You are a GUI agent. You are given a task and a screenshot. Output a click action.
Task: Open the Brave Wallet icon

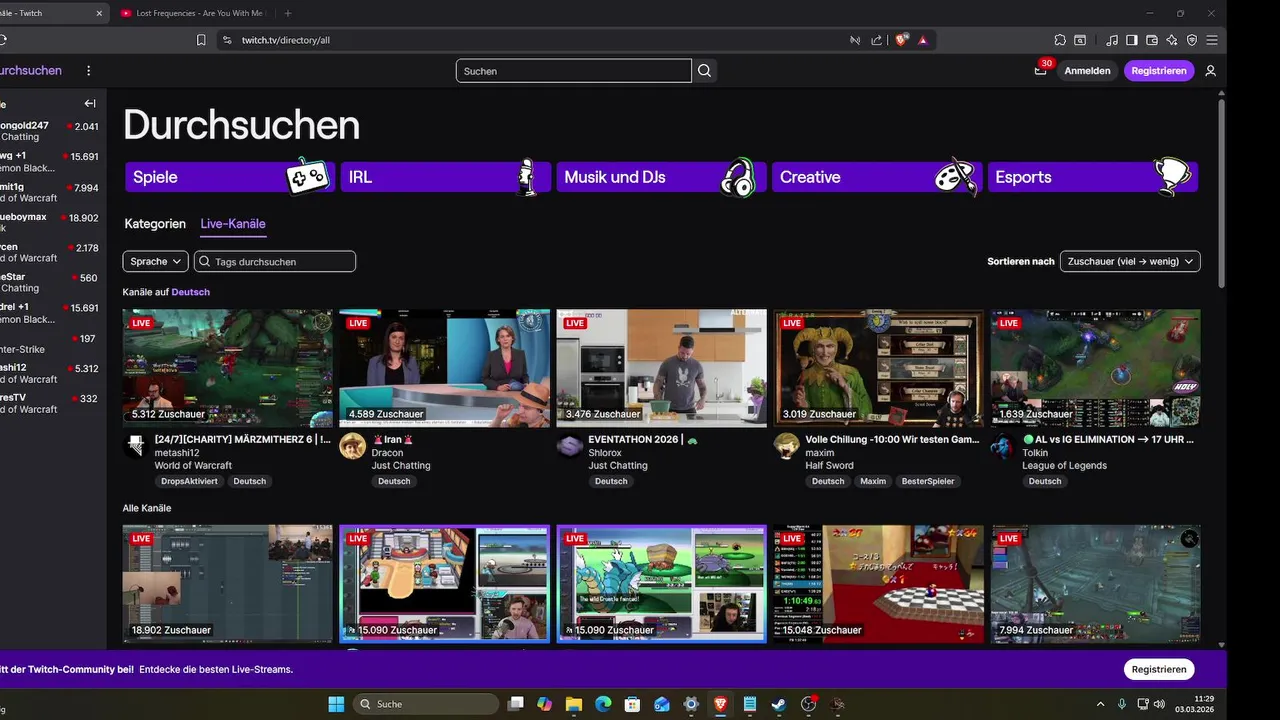tap(1152, 40)
